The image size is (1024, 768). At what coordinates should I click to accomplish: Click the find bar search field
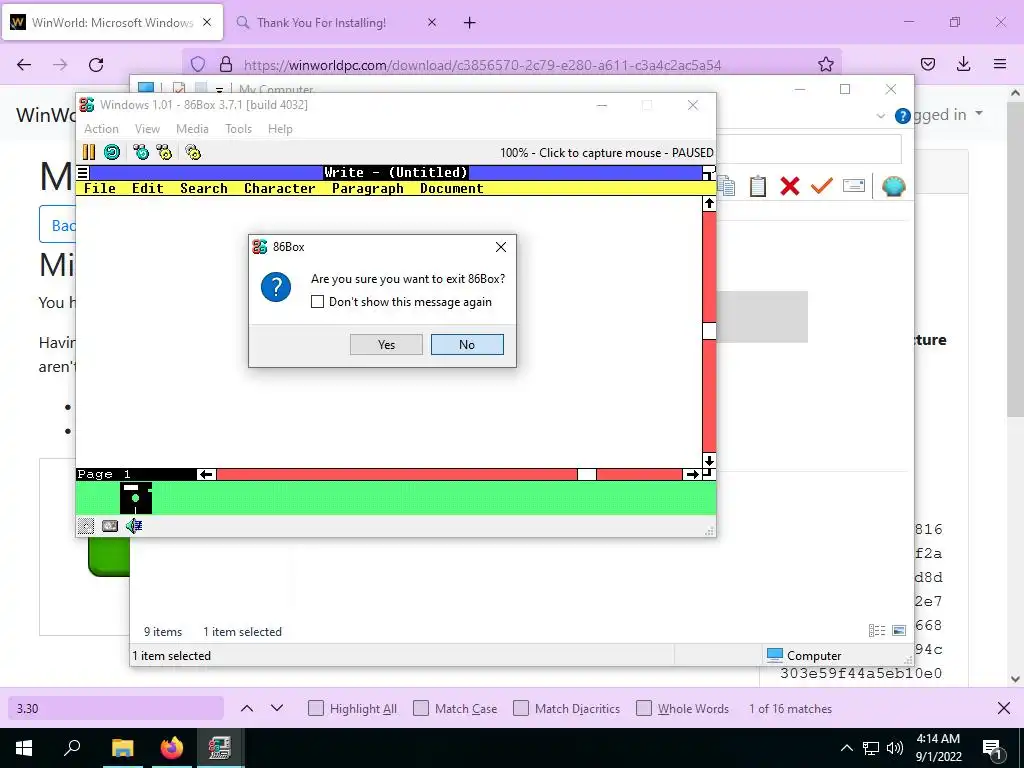pos(116,709)
